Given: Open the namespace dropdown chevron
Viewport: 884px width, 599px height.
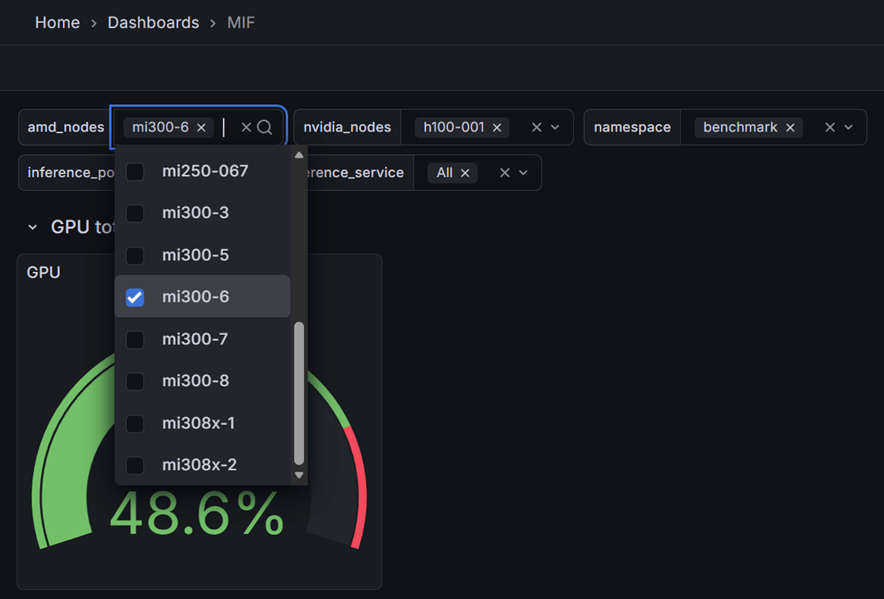Looking at the screenshot, I should tap(847, 127).
